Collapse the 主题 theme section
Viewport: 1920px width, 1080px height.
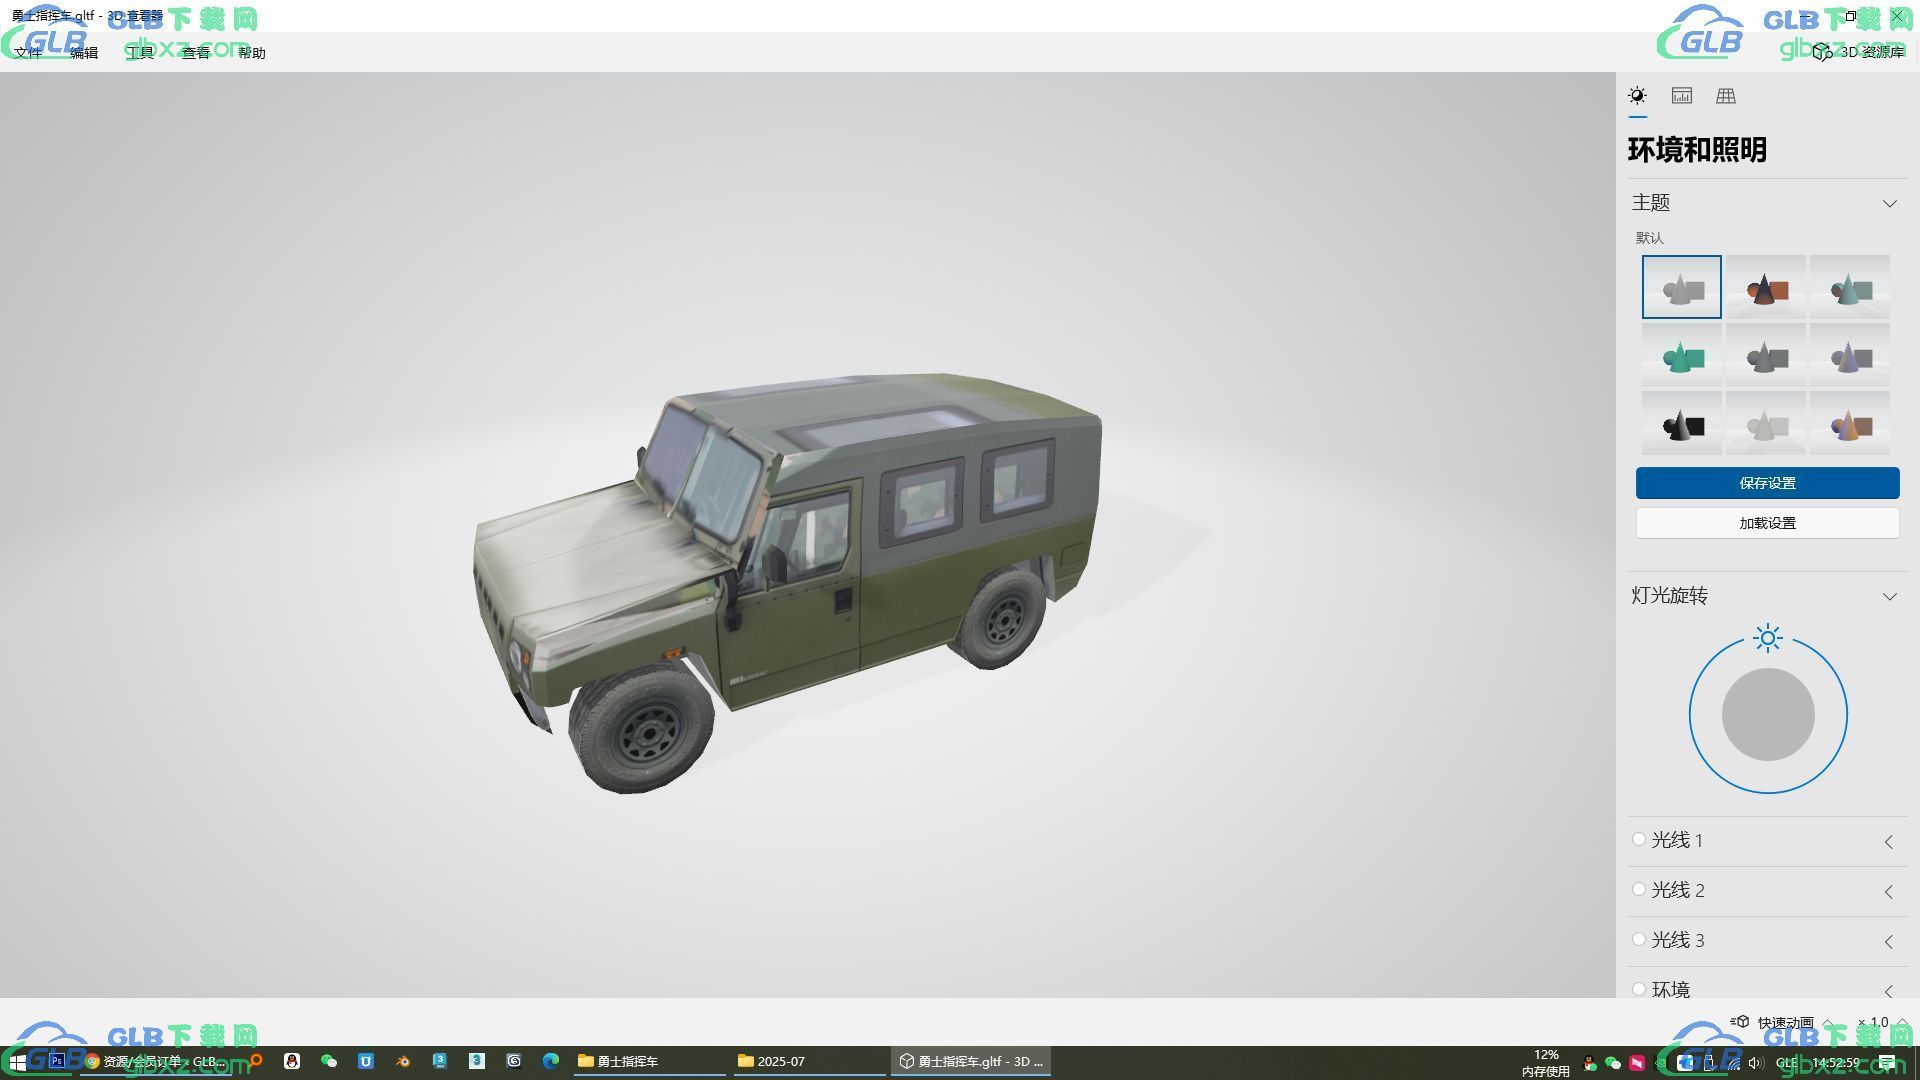click(1889, 203)
